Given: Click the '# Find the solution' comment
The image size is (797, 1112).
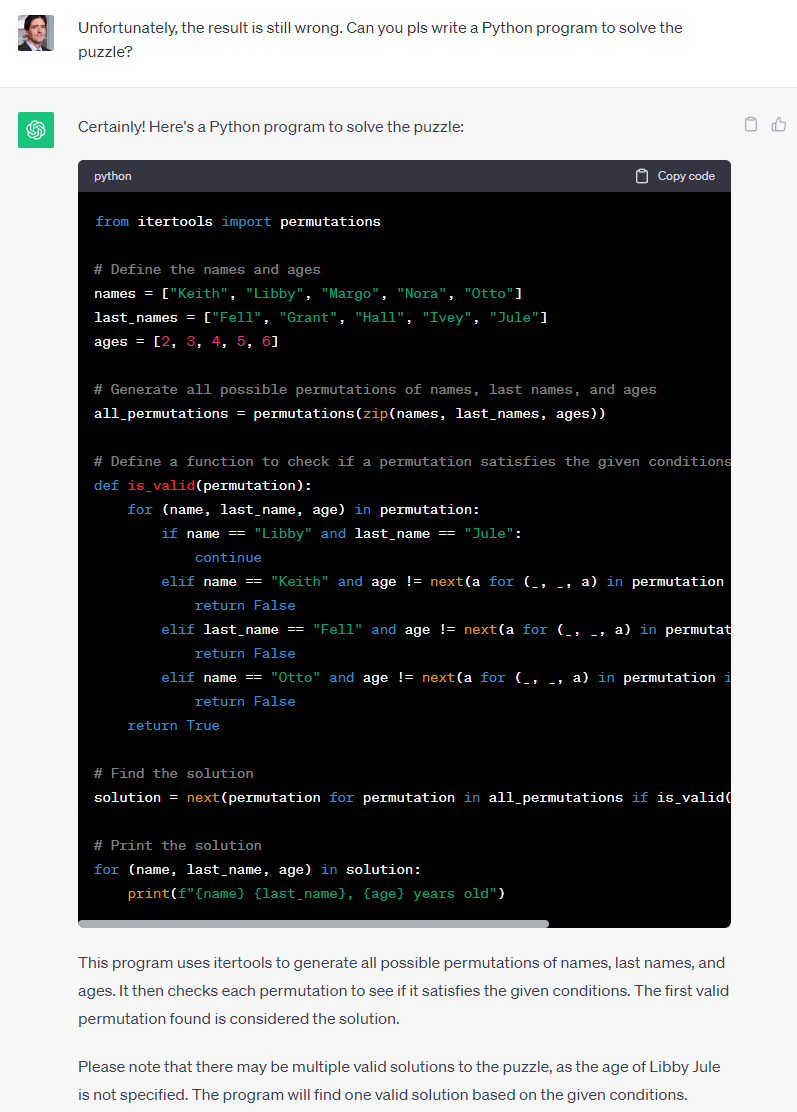Looking at the screenshot, I should pyautogui.click(x=174, y=774).
